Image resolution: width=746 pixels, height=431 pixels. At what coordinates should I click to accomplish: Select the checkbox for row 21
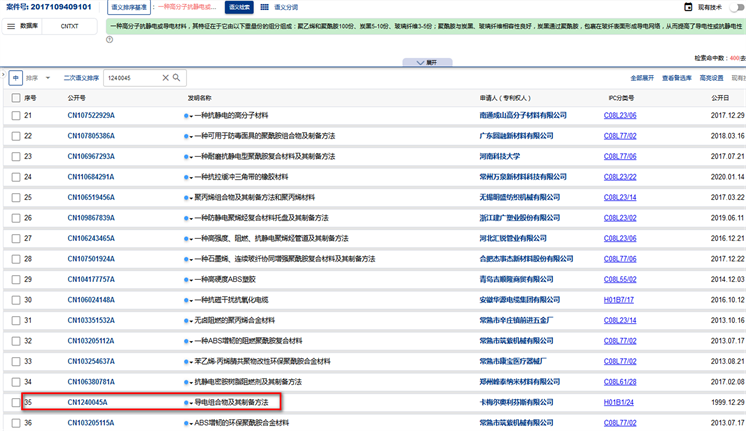pyautogui.click(x=15, y=115)
